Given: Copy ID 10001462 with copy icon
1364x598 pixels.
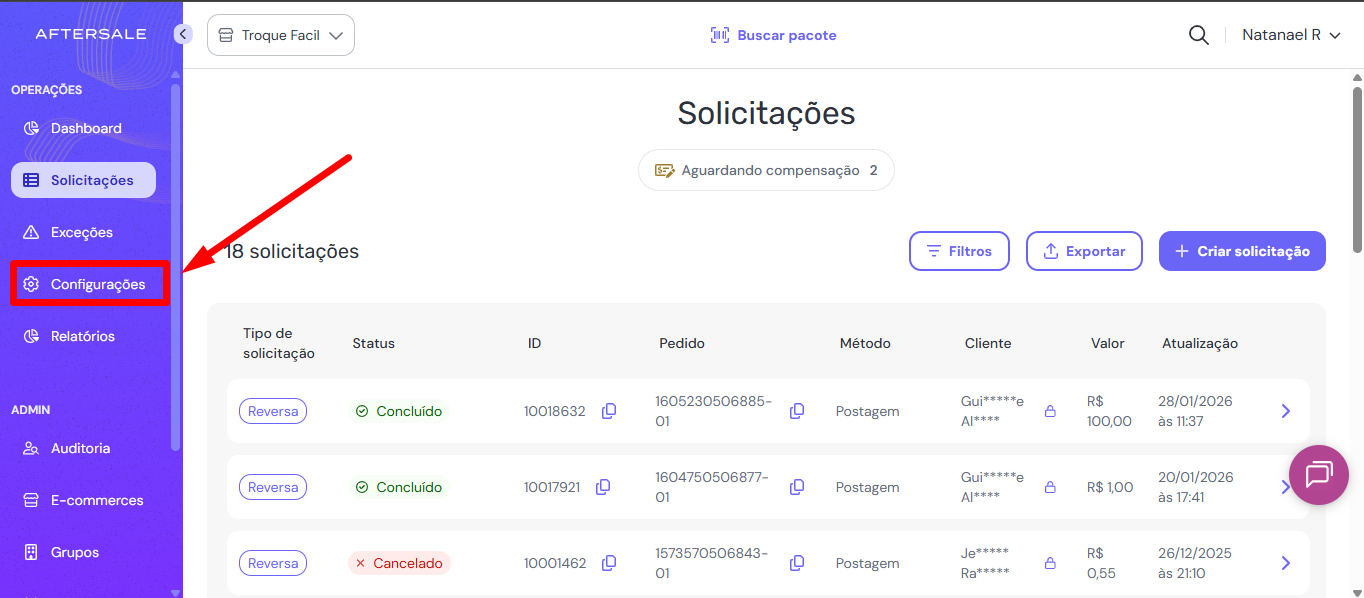Looking at the screenshot, I should [x=609, y=563].
